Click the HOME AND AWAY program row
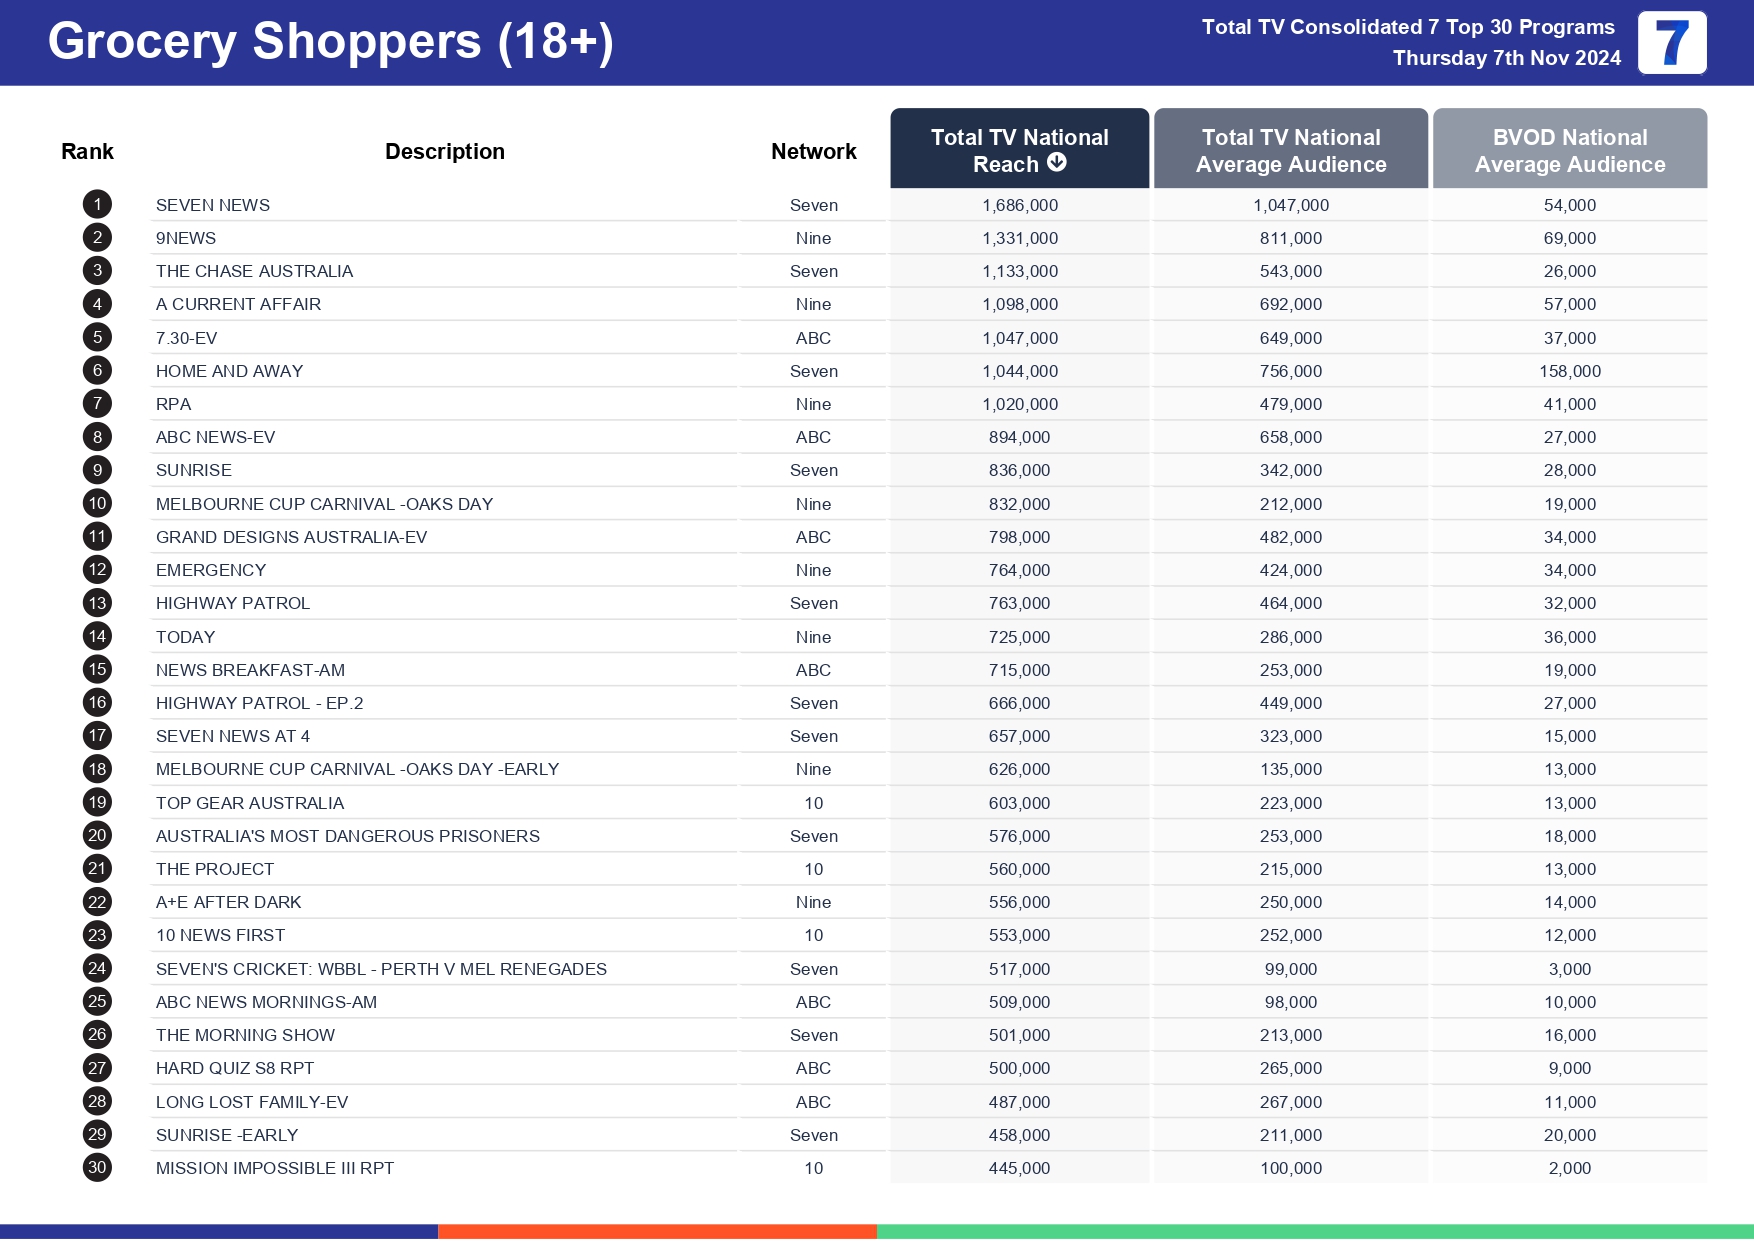This screenshot has width=1754, height=1241. click(x=229, y=371)
